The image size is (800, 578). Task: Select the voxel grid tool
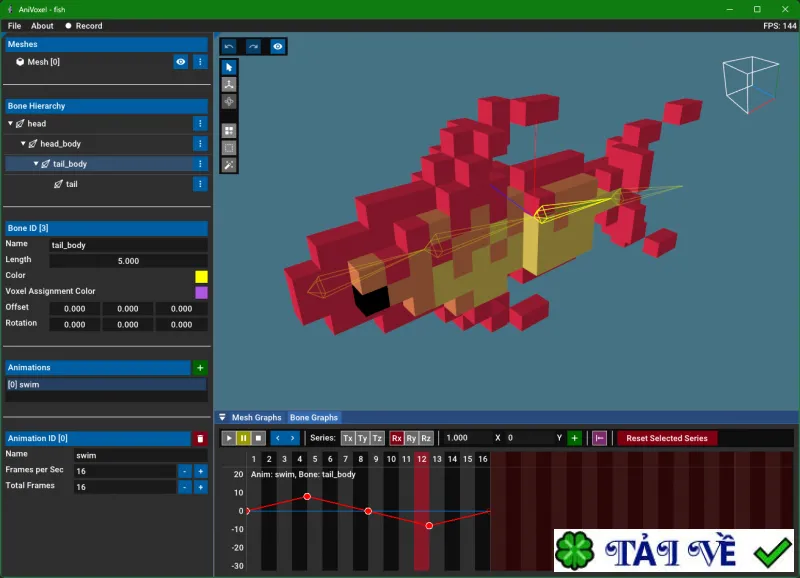[229, 131]
